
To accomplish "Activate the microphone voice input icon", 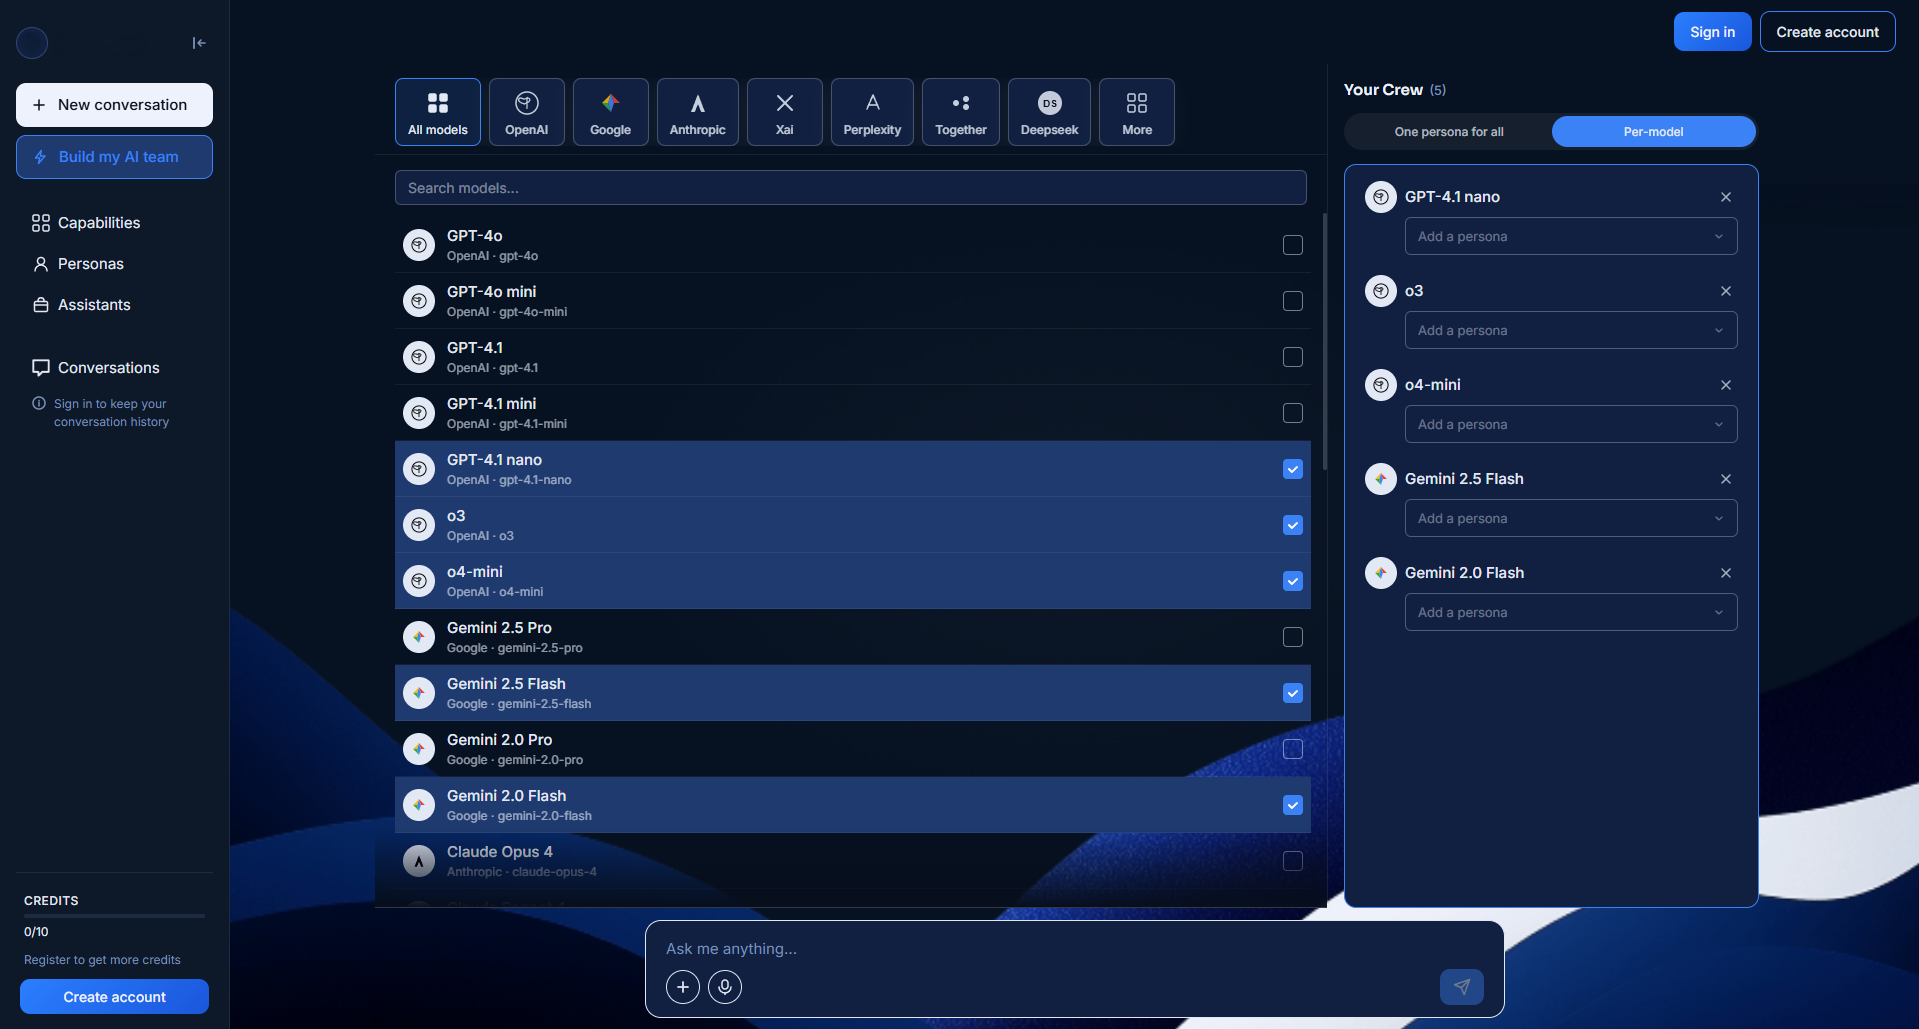I will pos(725,987).
